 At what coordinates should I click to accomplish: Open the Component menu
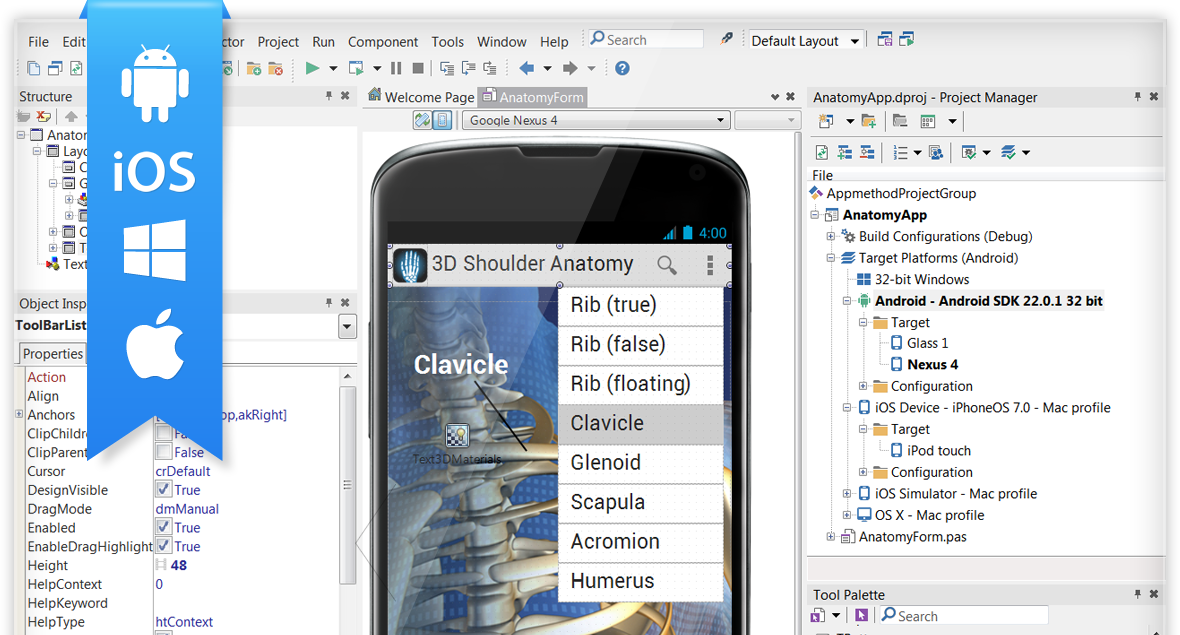pos(382,41)
